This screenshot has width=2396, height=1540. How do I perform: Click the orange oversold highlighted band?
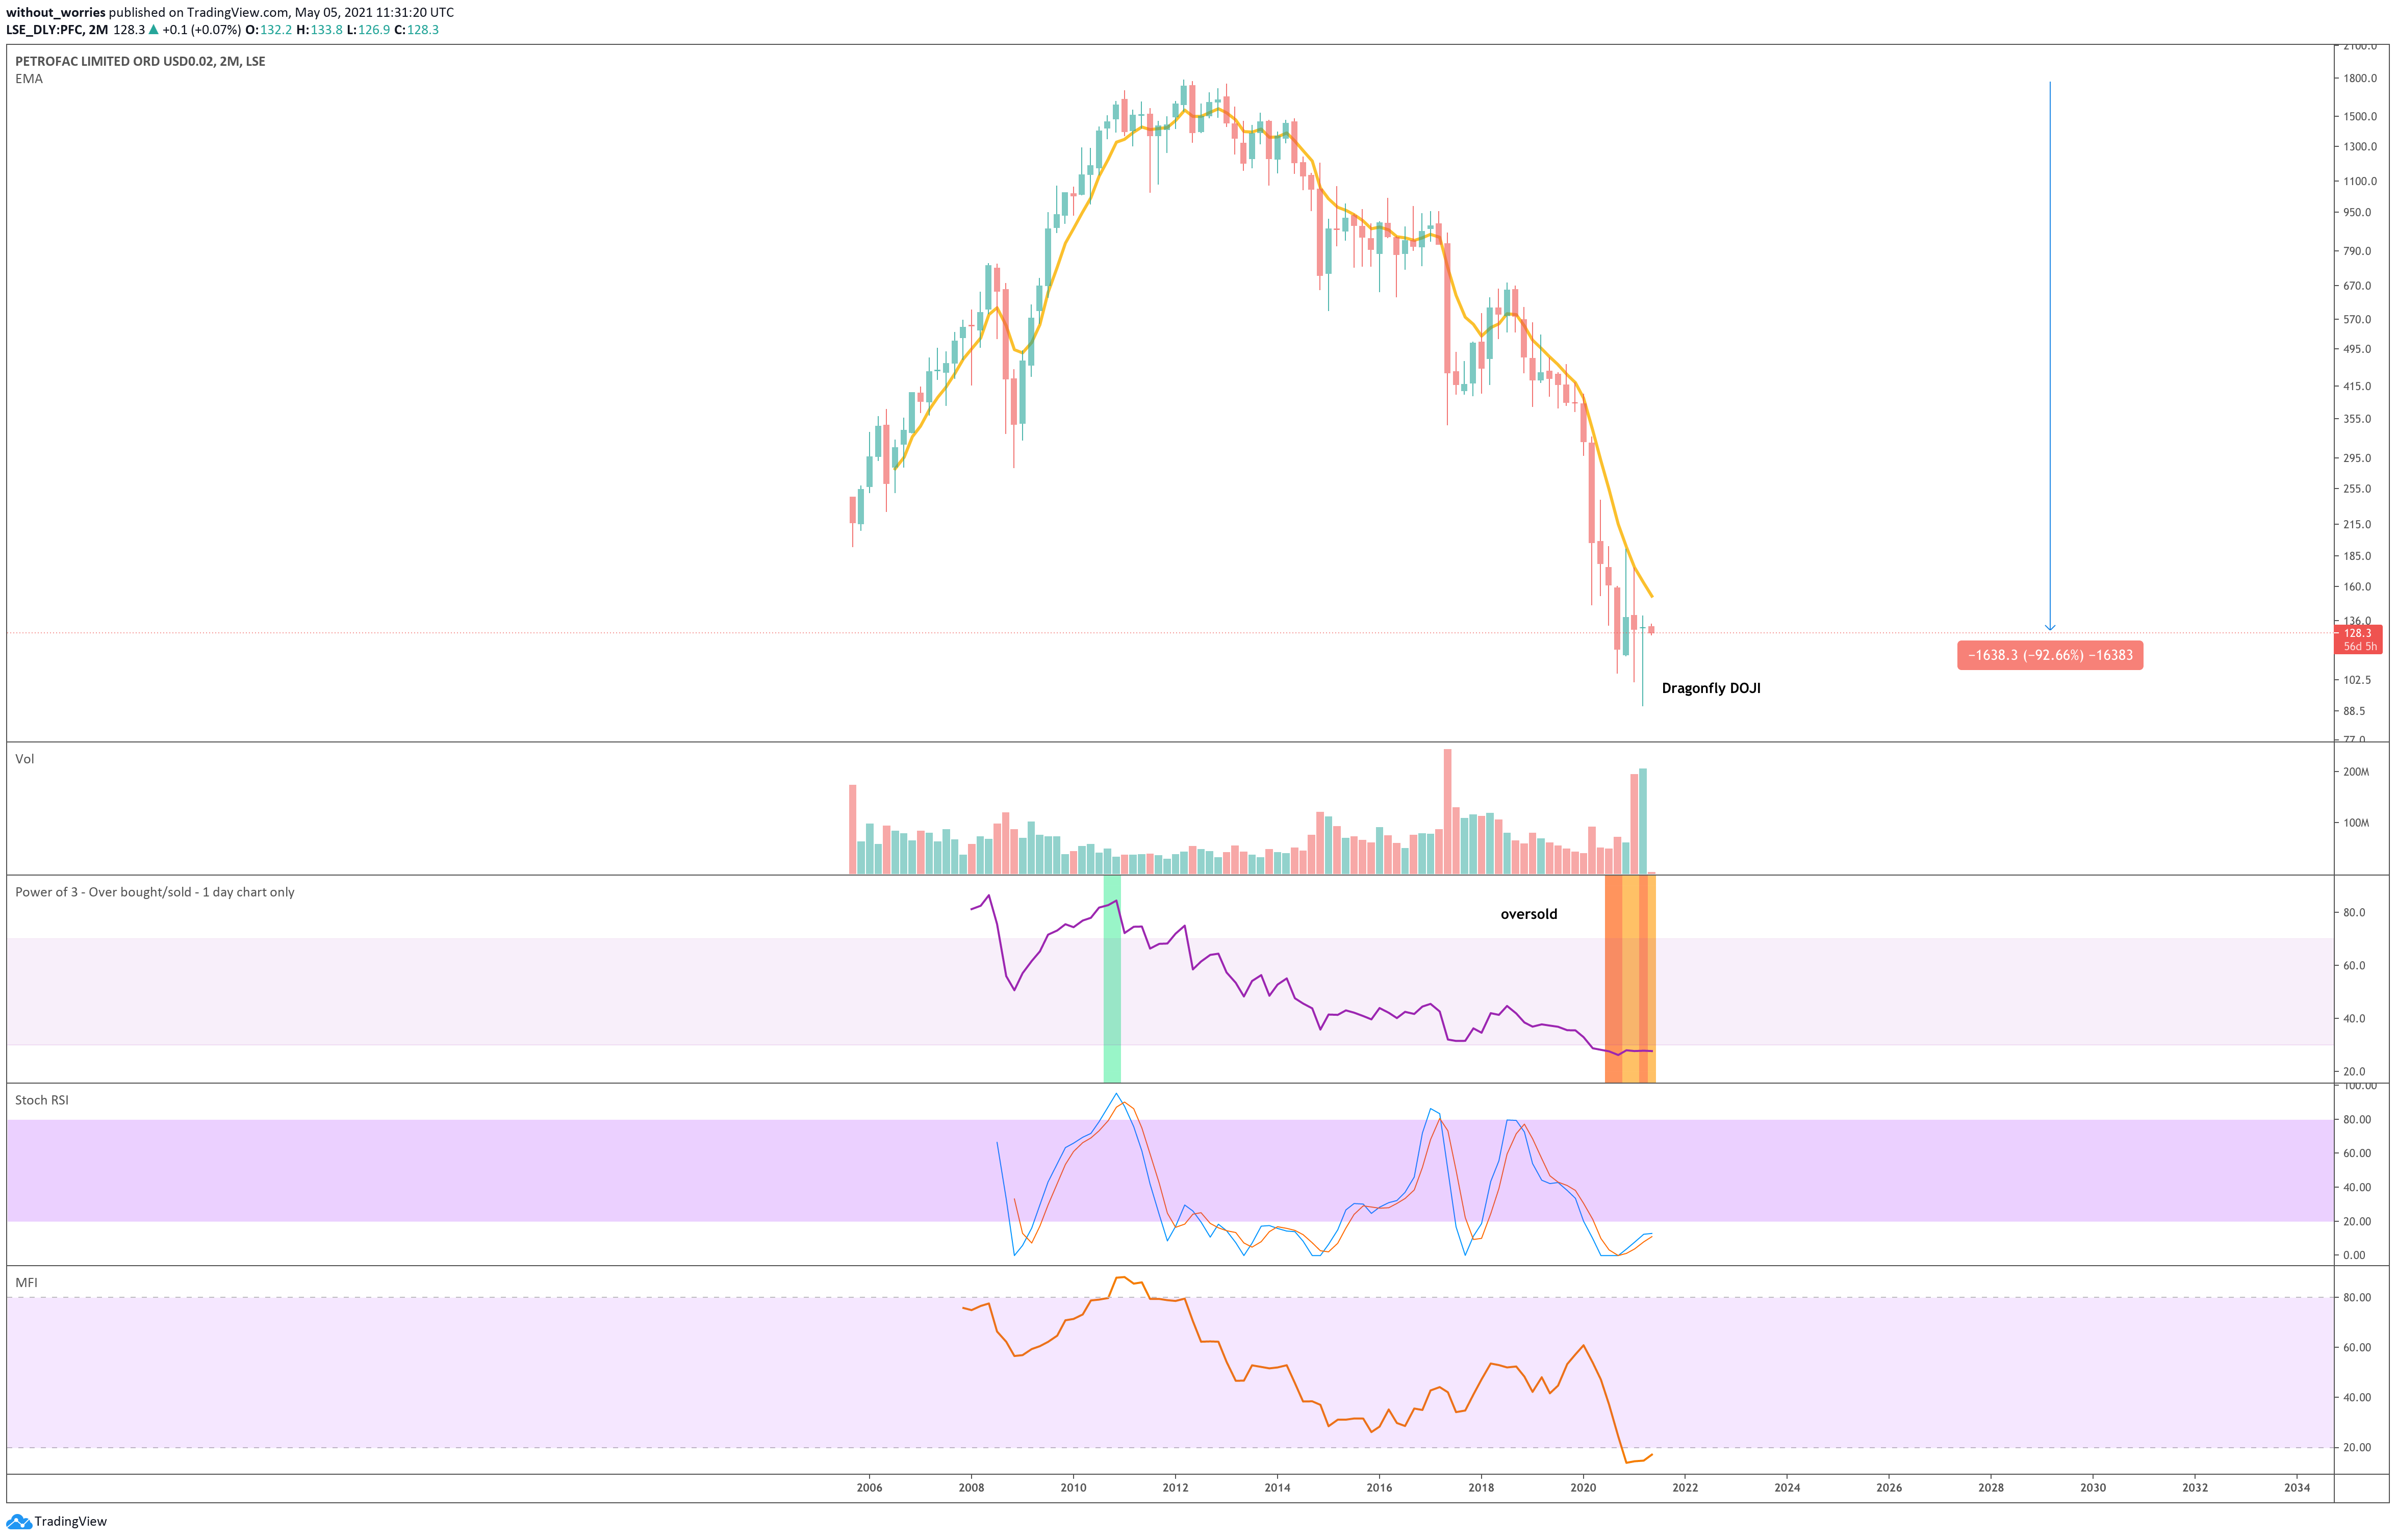[x=1629, y=979]
